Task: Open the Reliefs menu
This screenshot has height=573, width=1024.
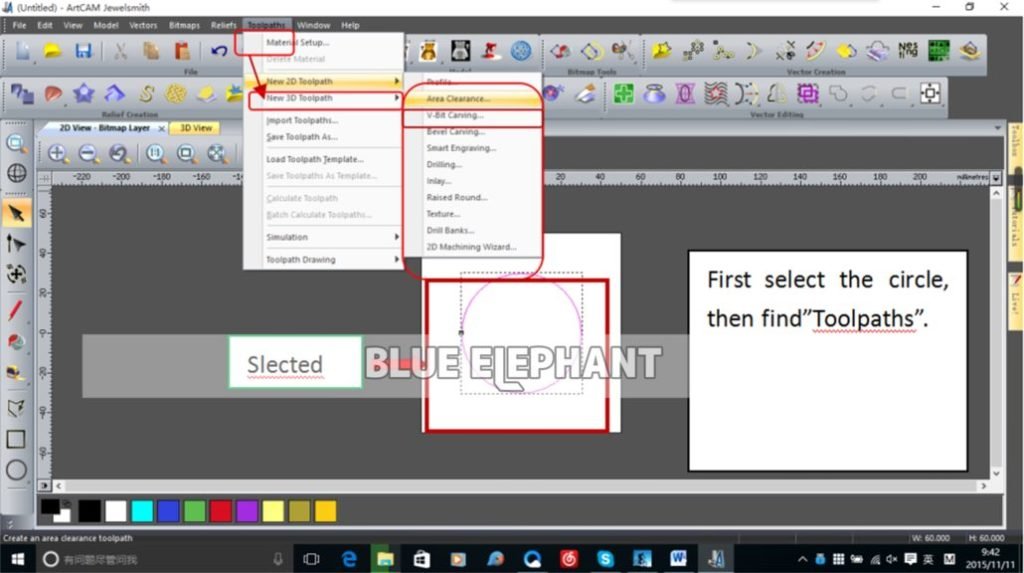Action: click(x=223, y=25)
